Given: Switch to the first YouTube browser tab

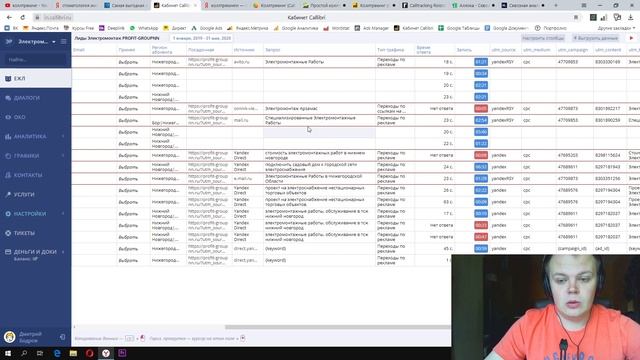Looking at the screenshot, I should pos(25,5).
